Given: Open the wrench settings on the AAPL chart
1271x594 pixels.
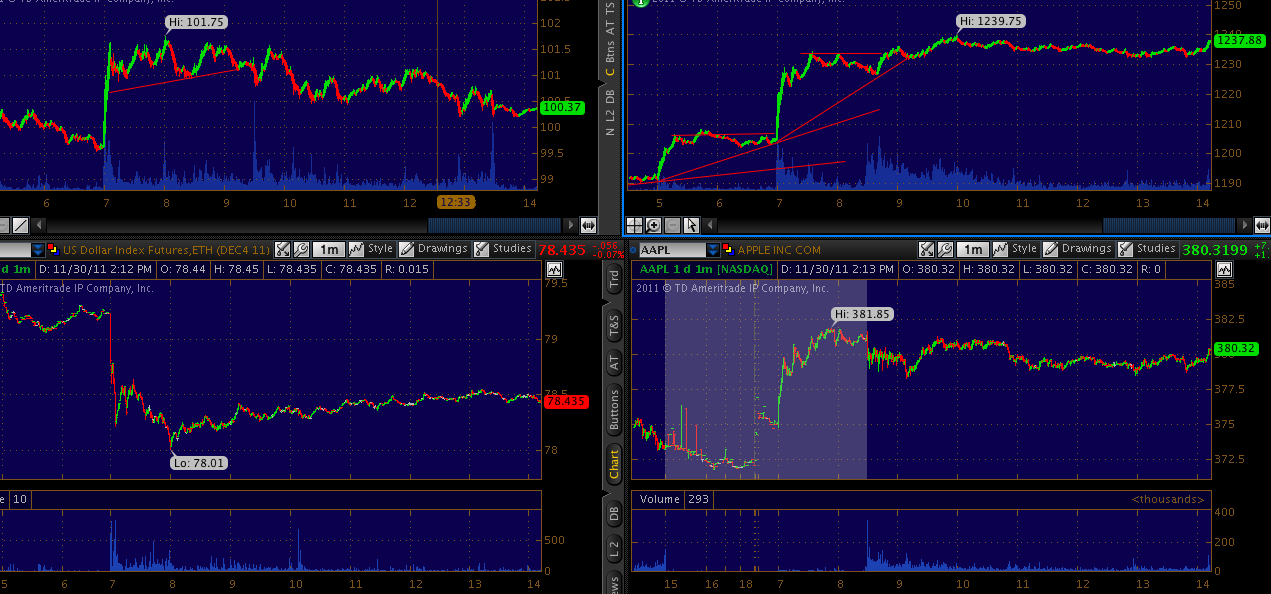Looking at the screenshot, I should pos(945,249).
